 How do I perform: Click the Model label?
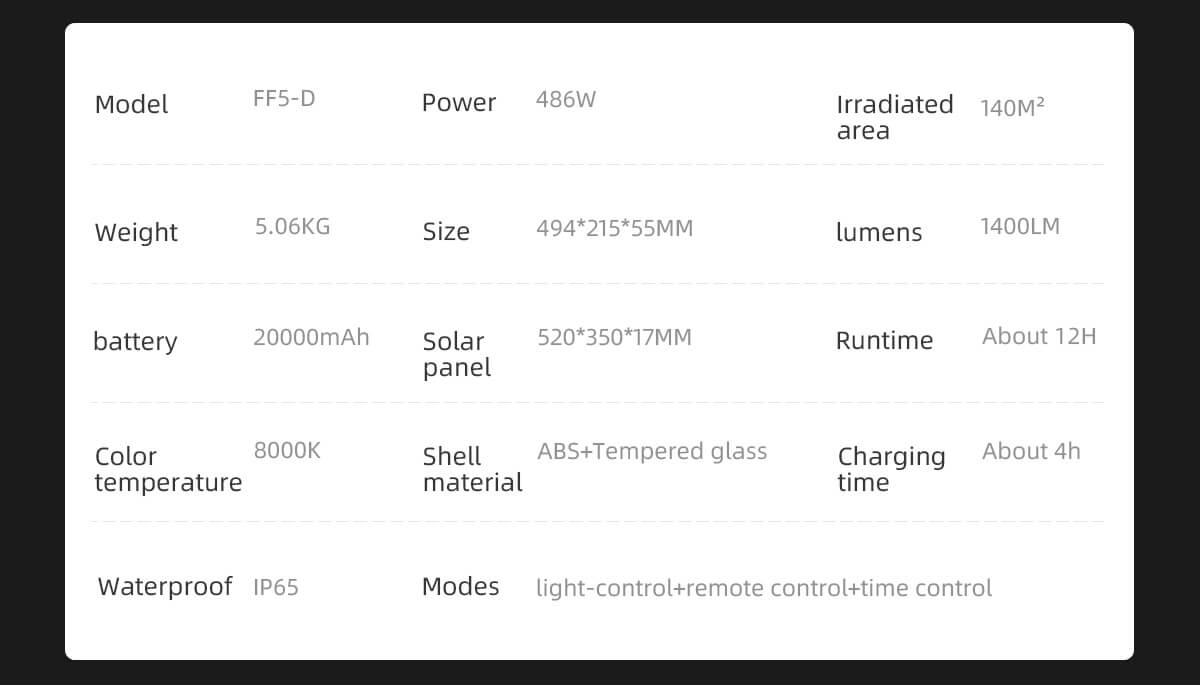click(x=131, y=105)
